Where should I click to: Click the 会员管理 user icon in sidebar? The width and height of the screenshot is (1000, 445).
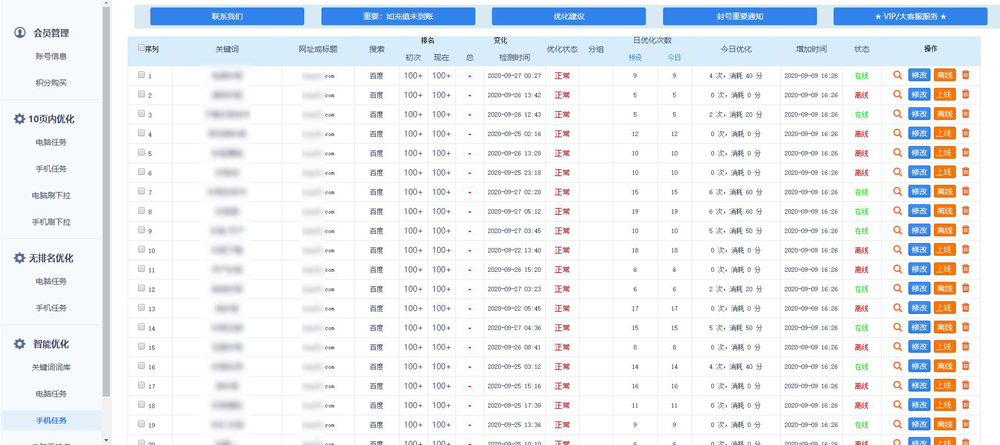tap(20, 33)
